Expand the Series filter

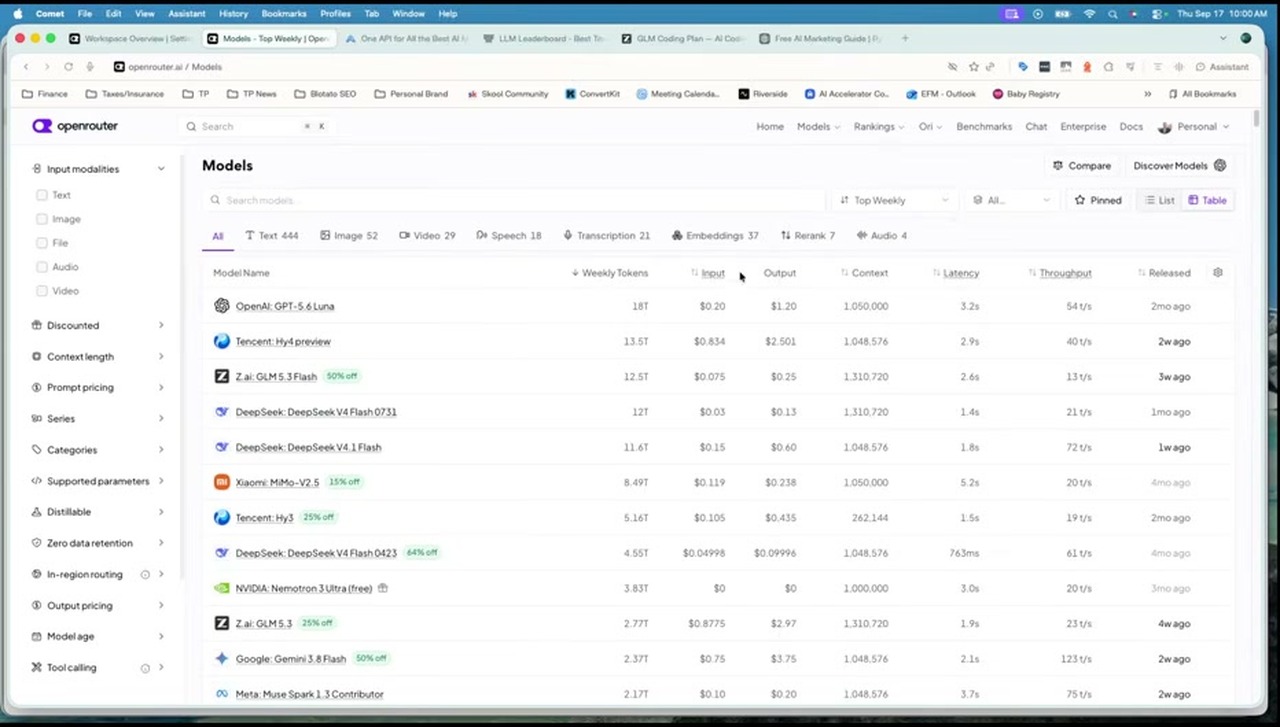98,418
